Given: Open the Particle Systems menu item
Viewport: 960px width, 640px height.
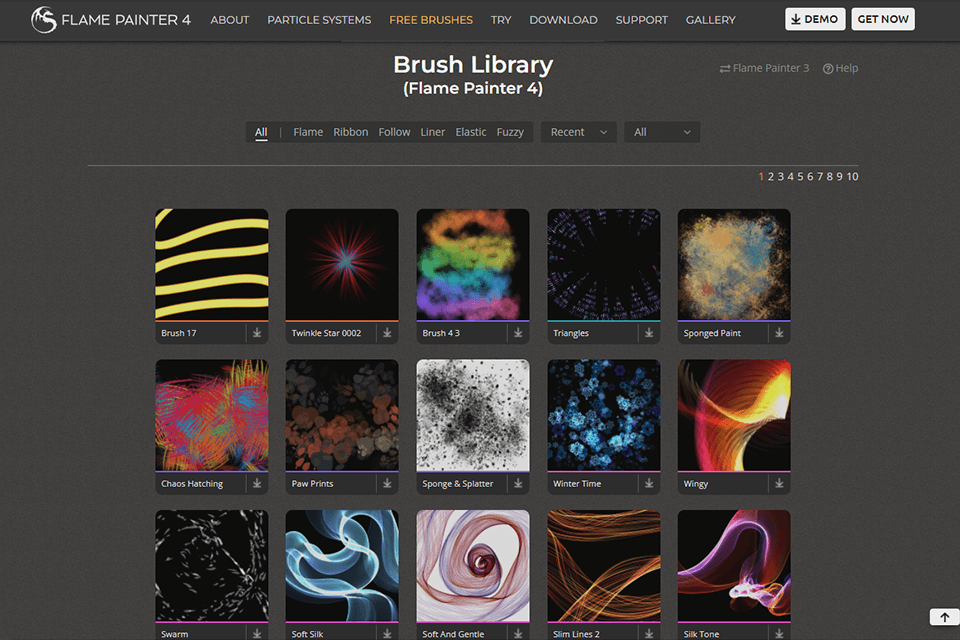Looking at the screenshot, I should point(319,20).
